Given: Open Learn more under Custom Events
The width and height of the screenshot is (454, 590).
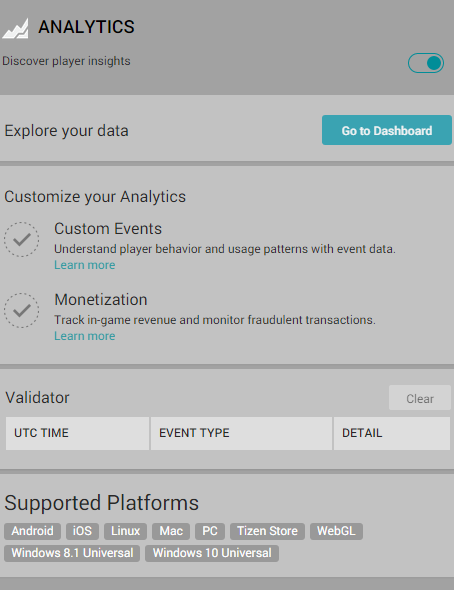Looking at the screenshot, I should [85, 265].
